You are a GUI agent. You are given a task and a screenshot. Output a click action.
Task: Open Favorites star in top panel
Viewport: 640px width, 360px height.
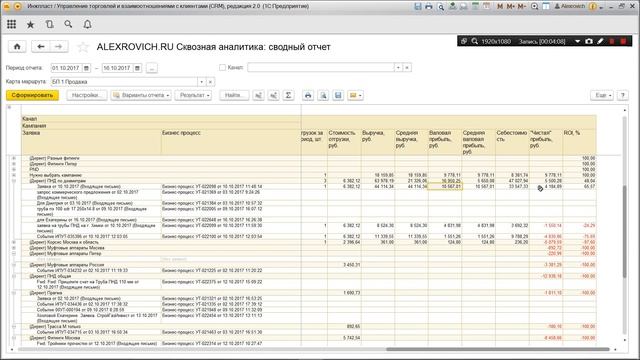[31, 24]
